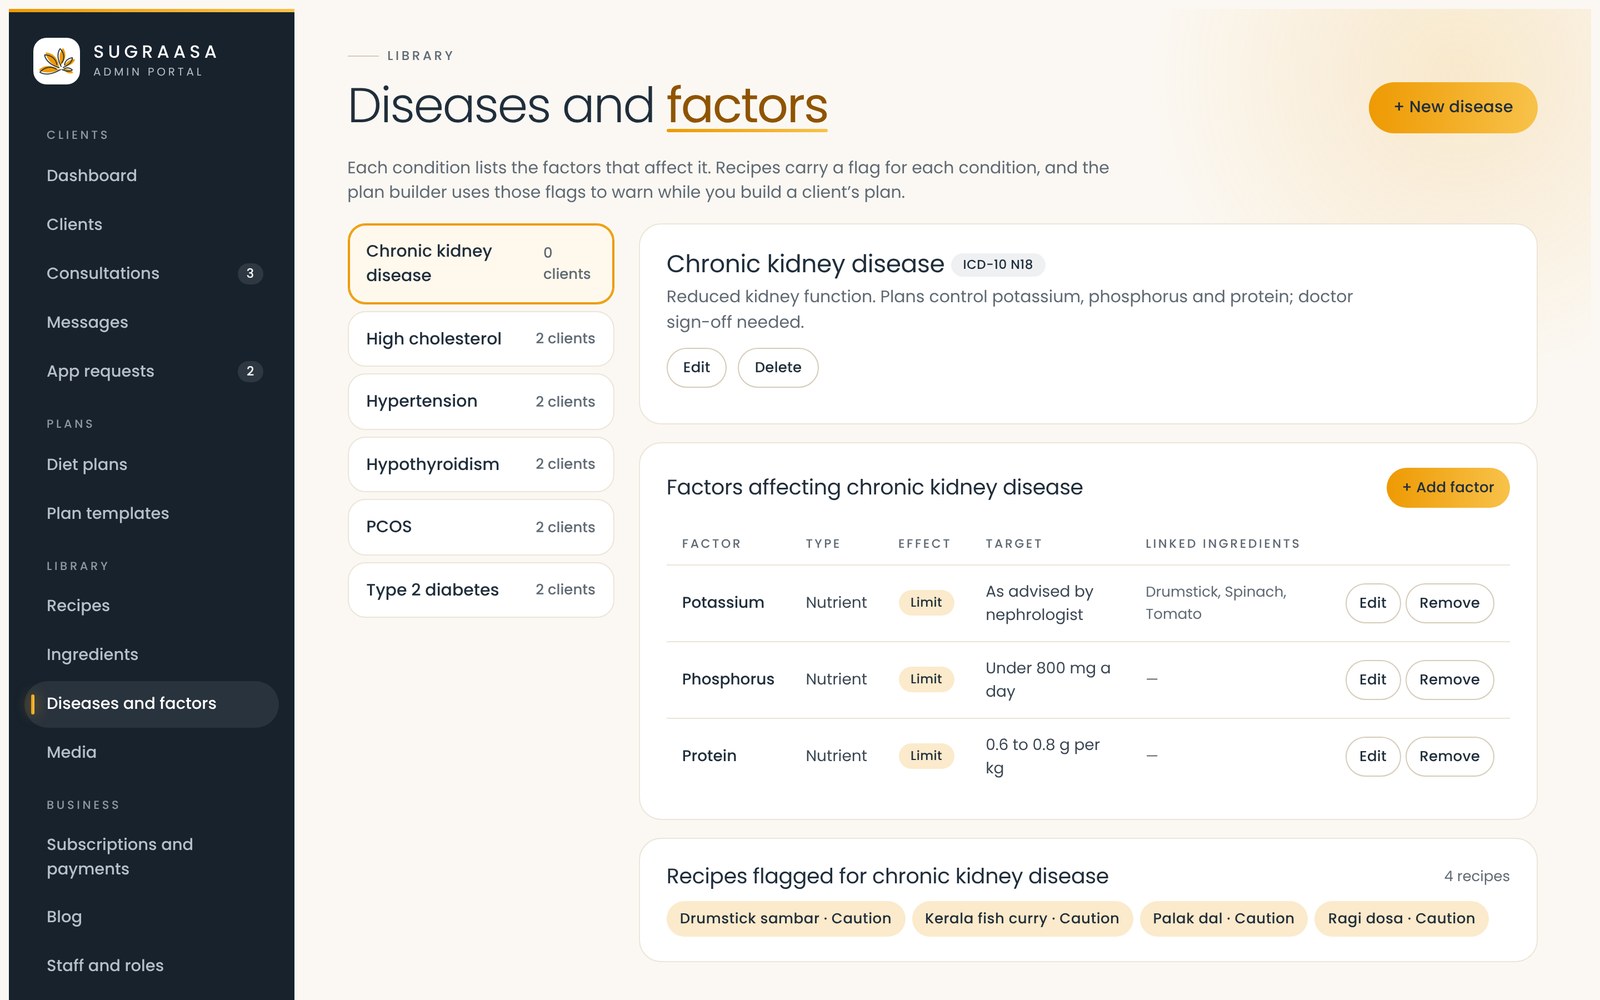
Task: Open Palak dal Caution recipe chip
Action: [x=1223, y=918]
